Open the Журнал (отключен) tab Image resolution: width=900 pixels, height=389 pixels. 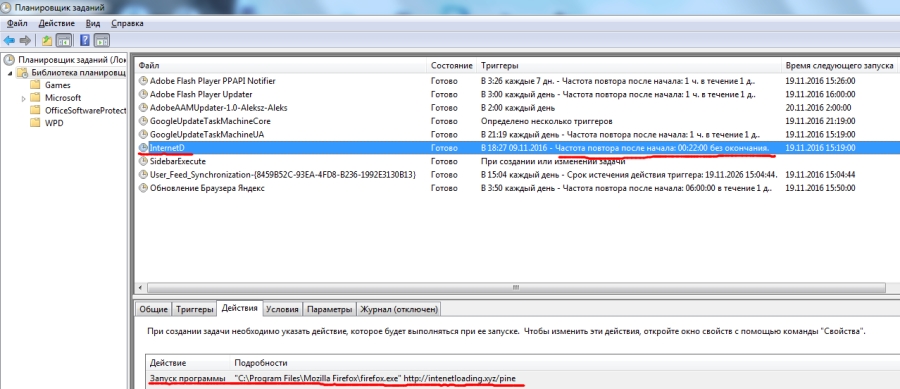[399, 309]
